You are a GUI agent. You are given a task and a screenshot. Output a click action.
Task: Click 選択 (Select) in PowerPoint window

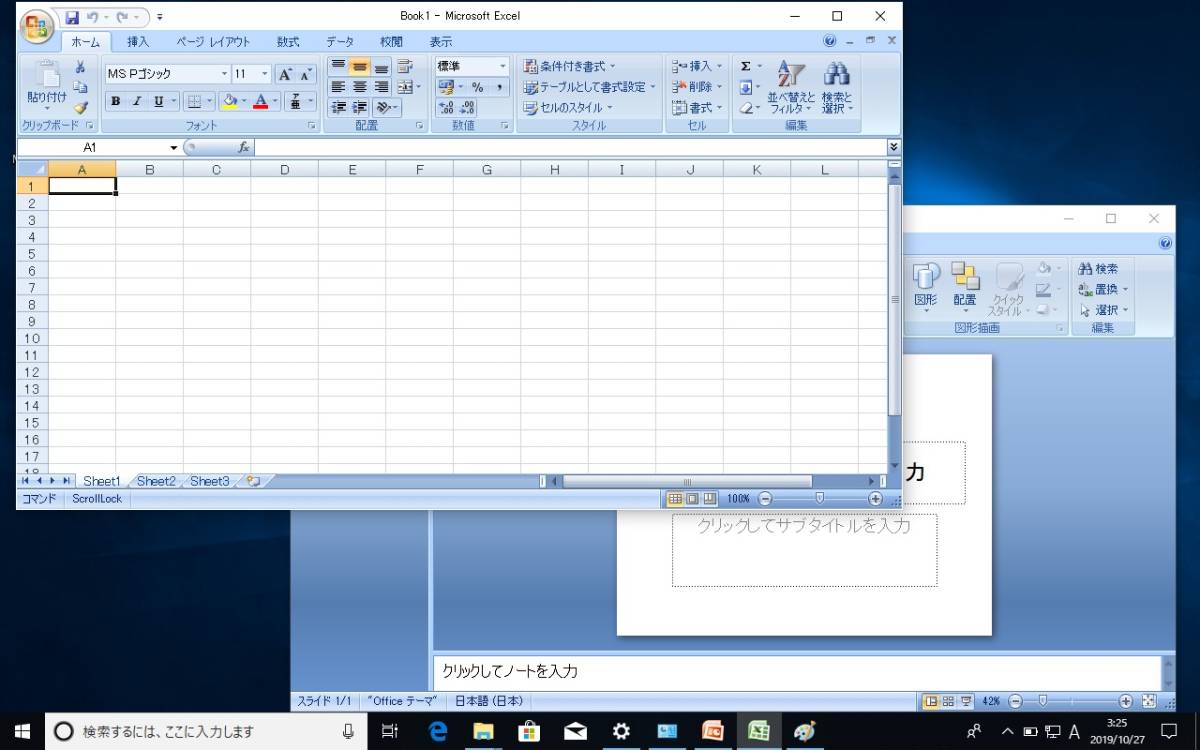(1103, 310)
